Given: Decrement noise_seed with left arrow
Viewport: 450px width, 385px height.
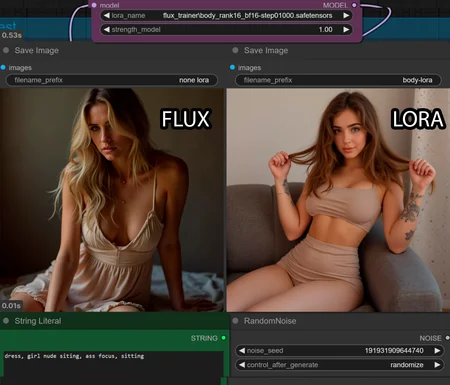Looking at the screenshot, I should pos(242,351).
